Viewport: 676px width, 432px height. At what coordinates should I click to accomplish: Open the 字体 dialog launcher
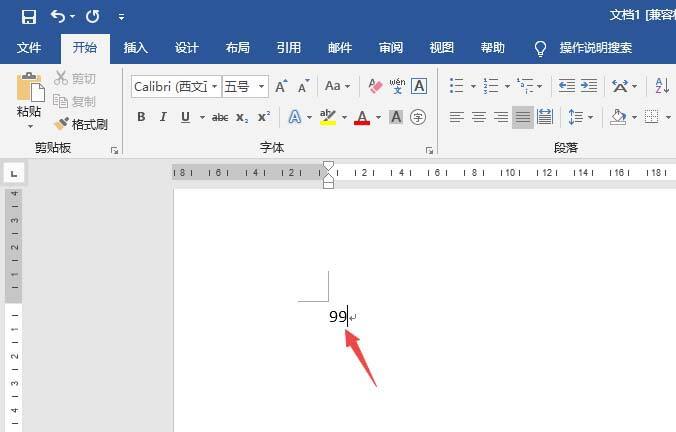[x=429, y=150]
